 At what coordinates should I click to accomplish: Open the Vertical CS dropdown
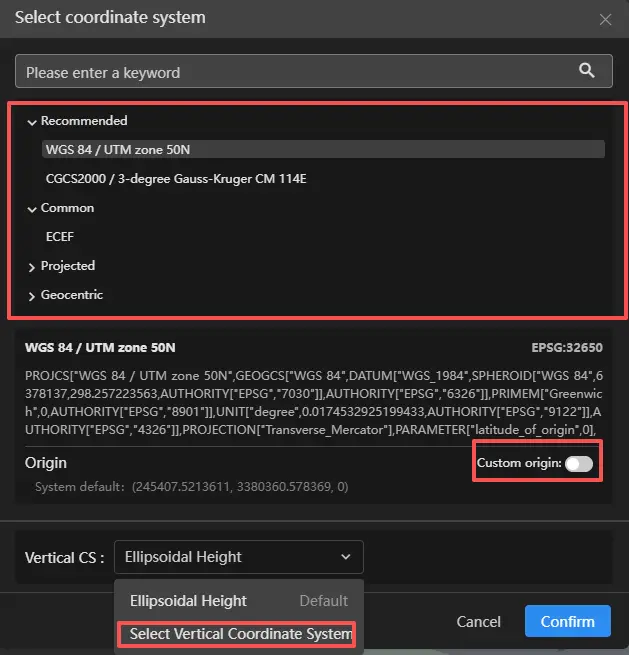tap(239, 557)
